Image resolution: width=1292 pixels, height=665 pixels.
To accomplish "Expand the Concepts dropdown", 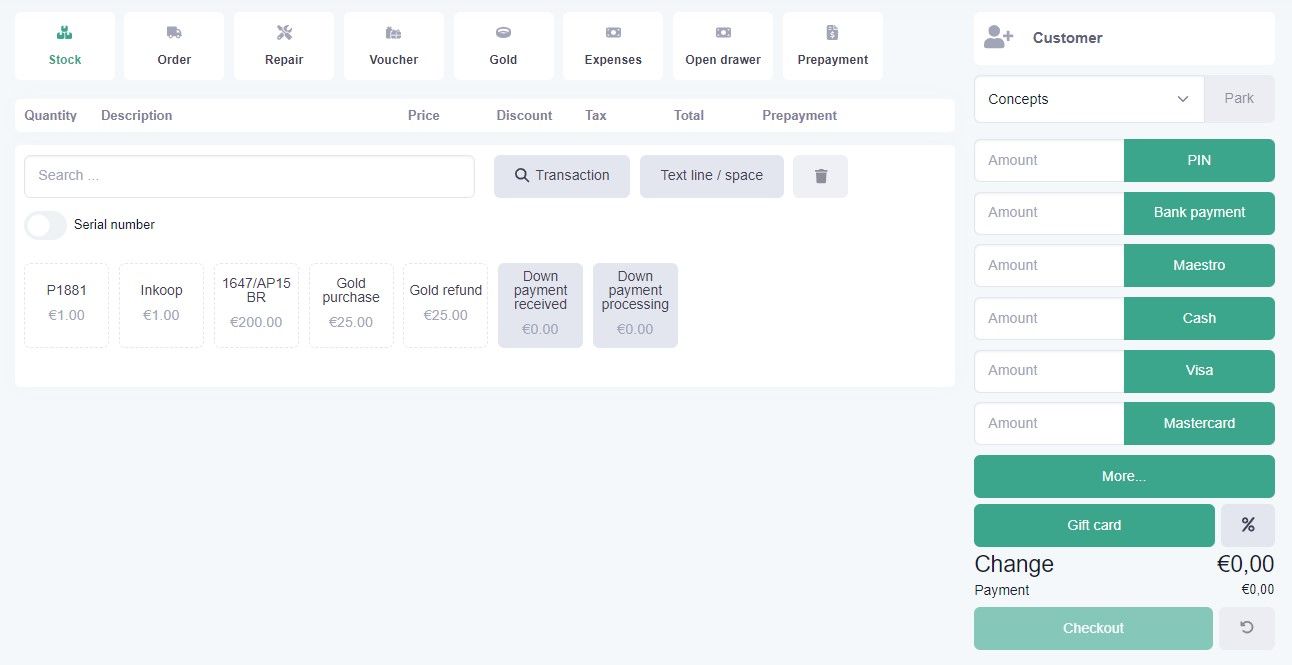I will pyautogui.click(x=1088, y=99).
